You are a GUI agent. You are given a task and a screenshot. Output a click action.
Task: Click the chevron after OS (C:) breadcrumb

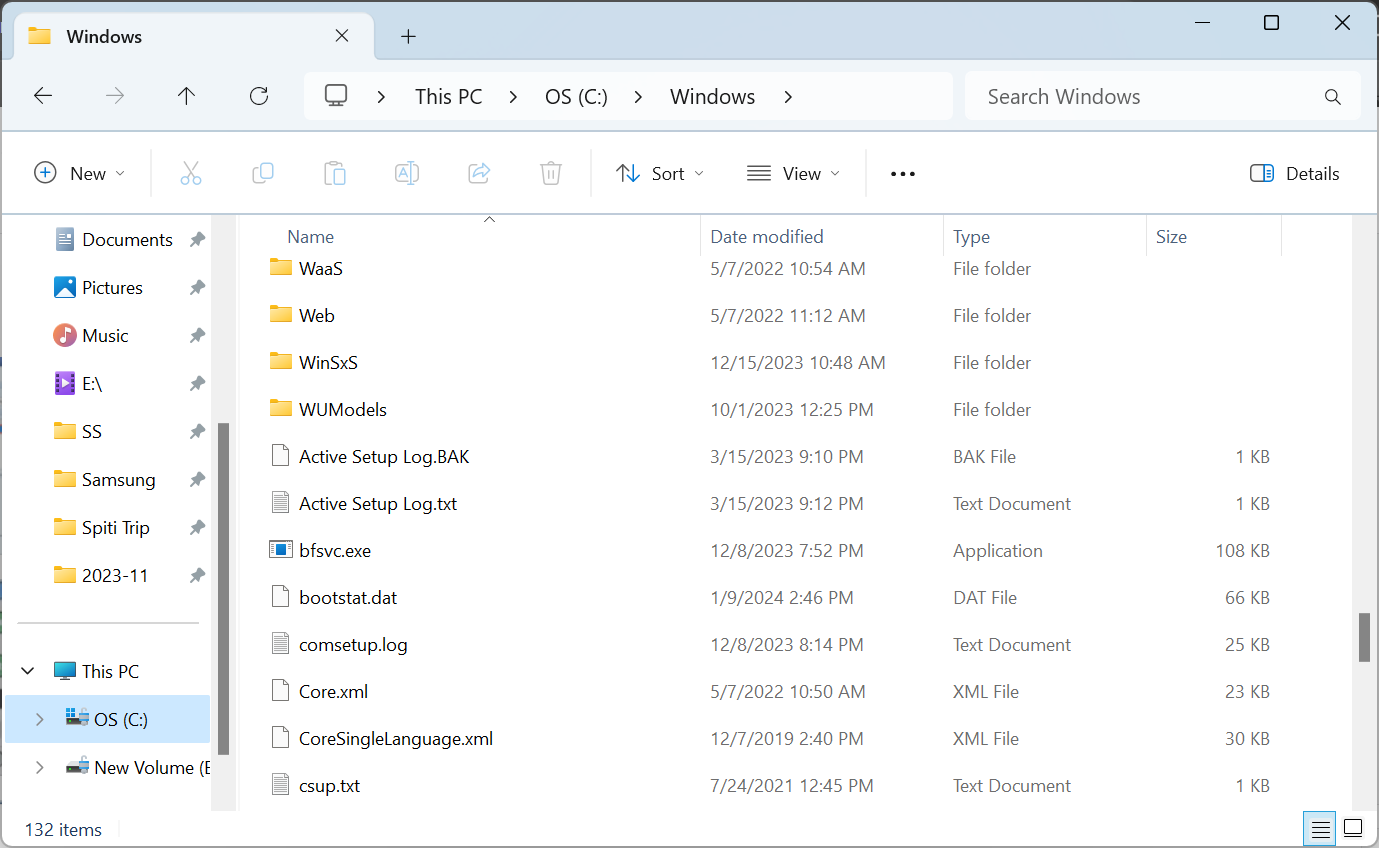pos(638,97)
